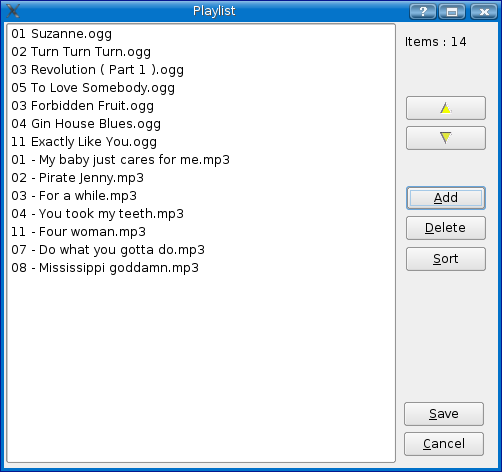Cancel the playlist dialog
This screenshot has height=472, width=502.
pos(444,444)
